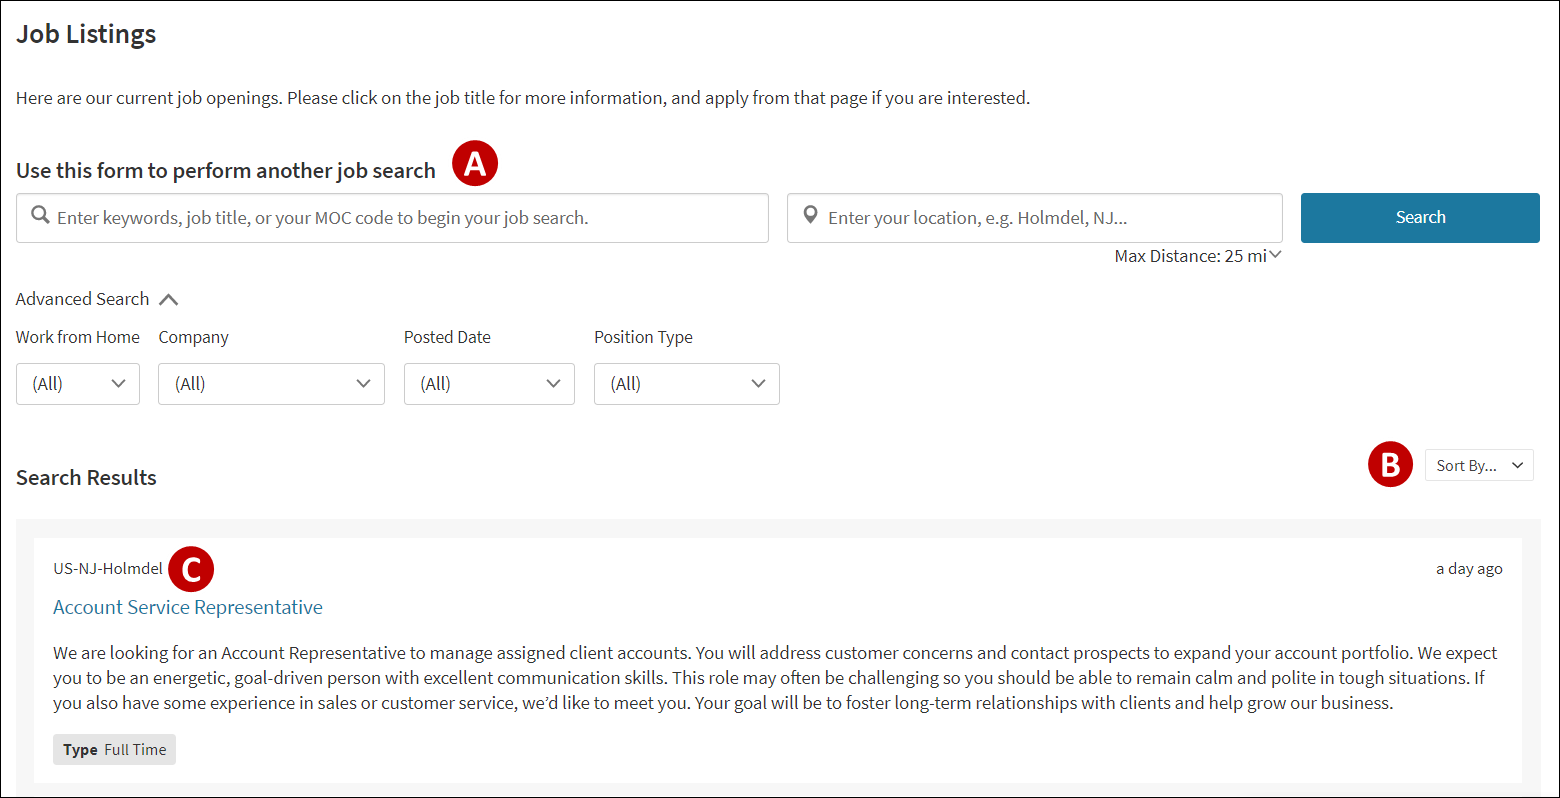Screen dimensions: 1560x798
Task: Click the Search Results heading
Action: click(x=86, y=478)
